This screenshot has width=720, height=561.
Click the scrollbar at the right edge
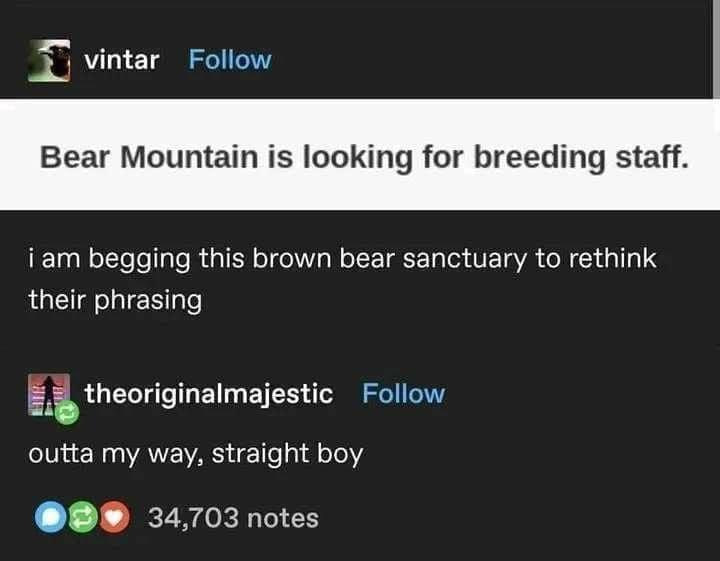715,50
